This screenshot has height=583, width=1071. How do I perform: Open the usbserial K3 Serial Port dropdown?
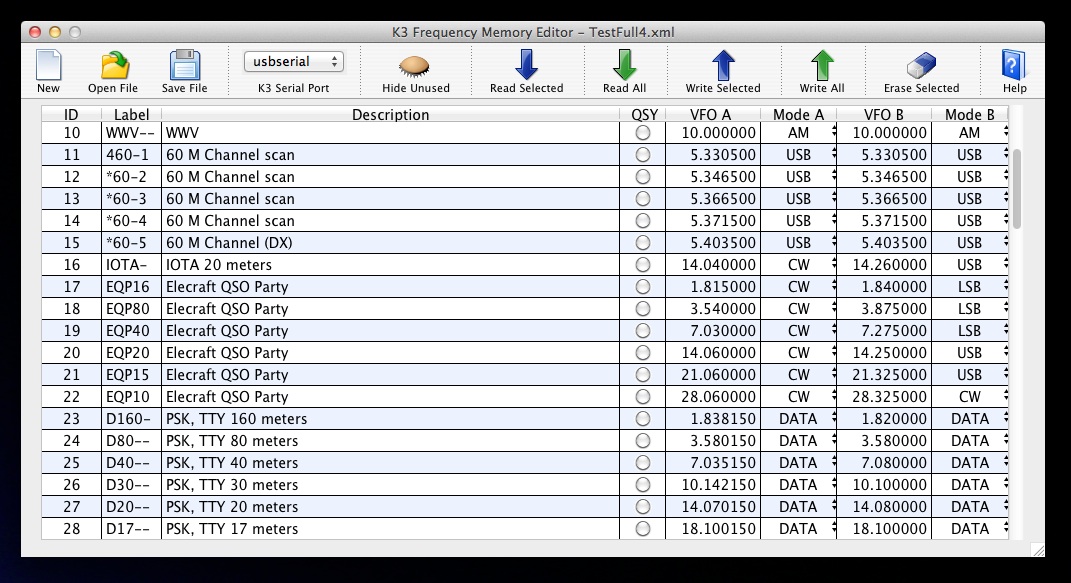(294, 61)
